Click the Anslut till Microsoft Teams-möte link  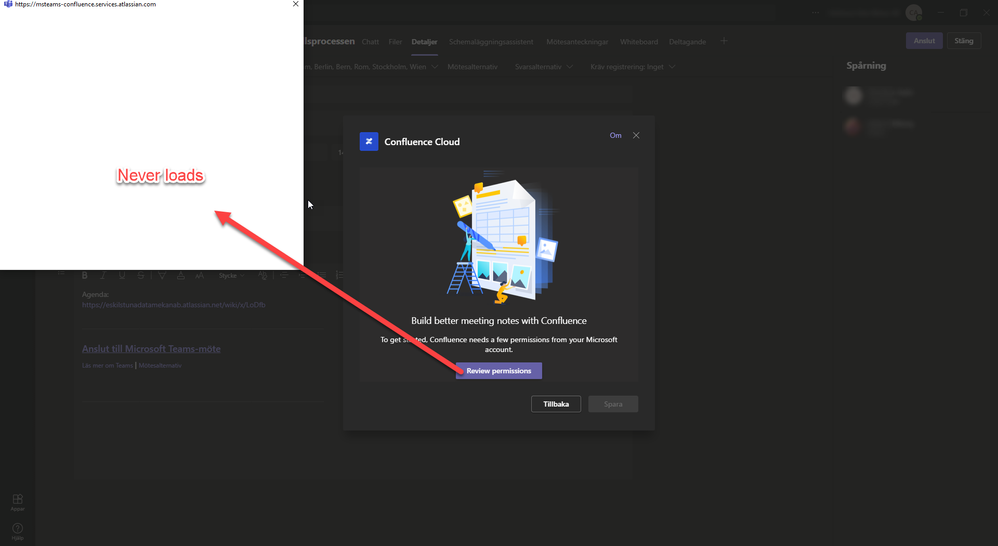click(151, 349)
